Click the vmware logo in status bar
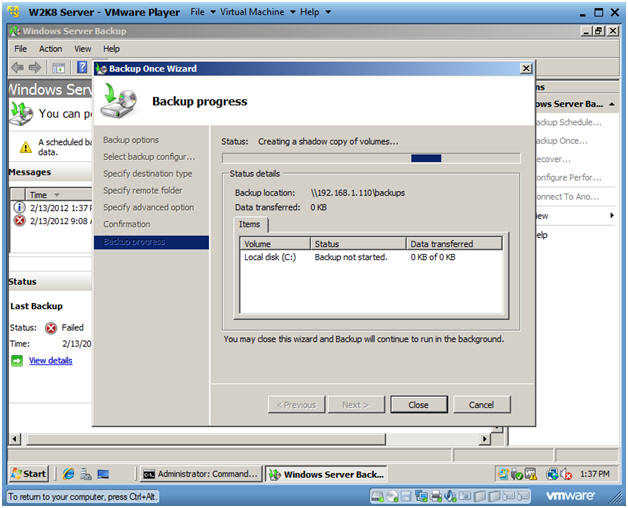The image size is (628, 508). [x=570, y=496]
